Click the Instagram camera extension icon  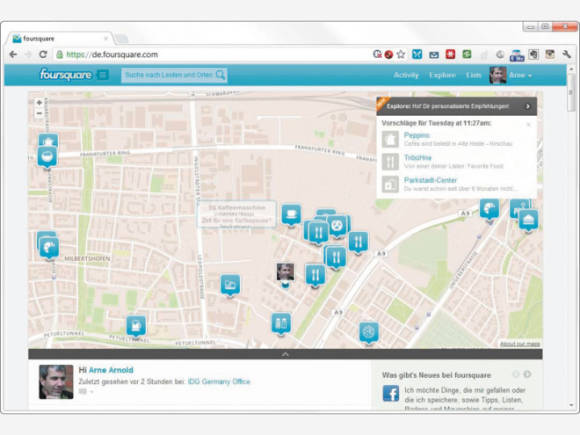[550, 55]
